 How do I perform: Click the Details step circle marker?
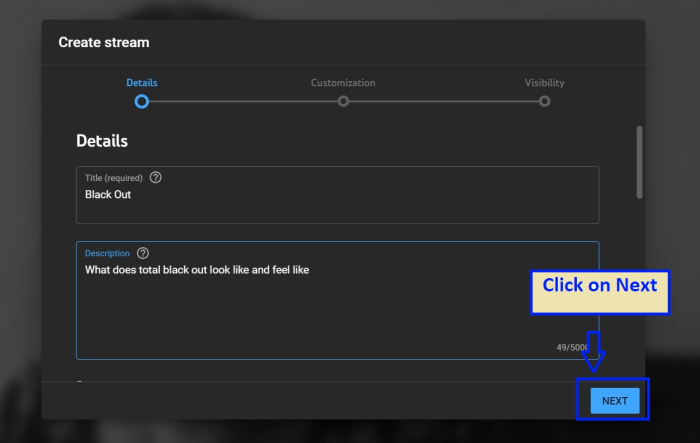click(x=142, y=102)
